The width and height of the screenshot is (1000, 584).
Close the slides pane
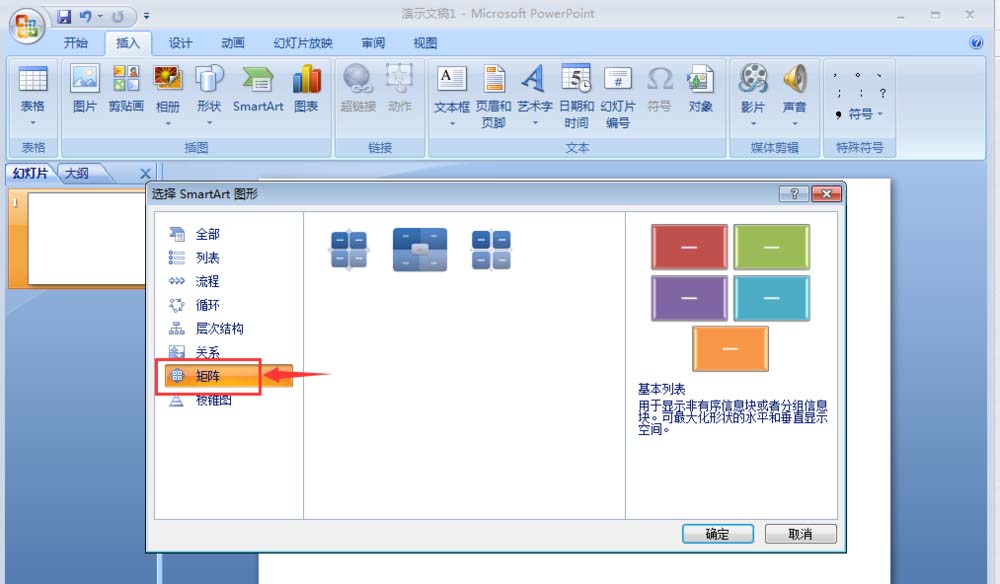pyautogui.click(x=145, y=173)
